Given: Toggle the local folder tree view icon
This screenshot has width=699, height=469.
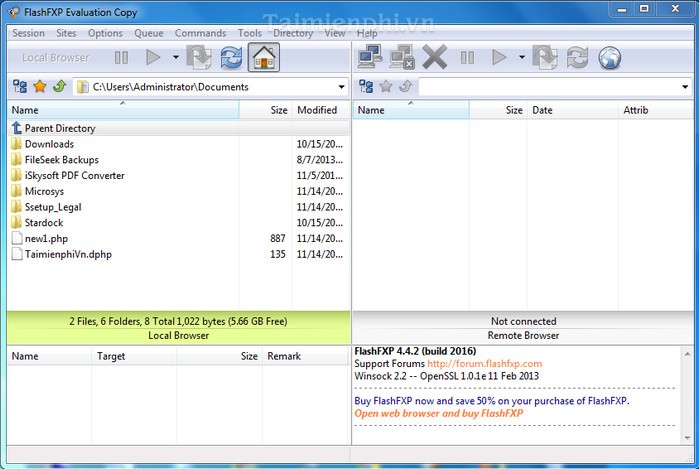Looking at the screenshot, I should pyautogui.click(x=20, y=87).
